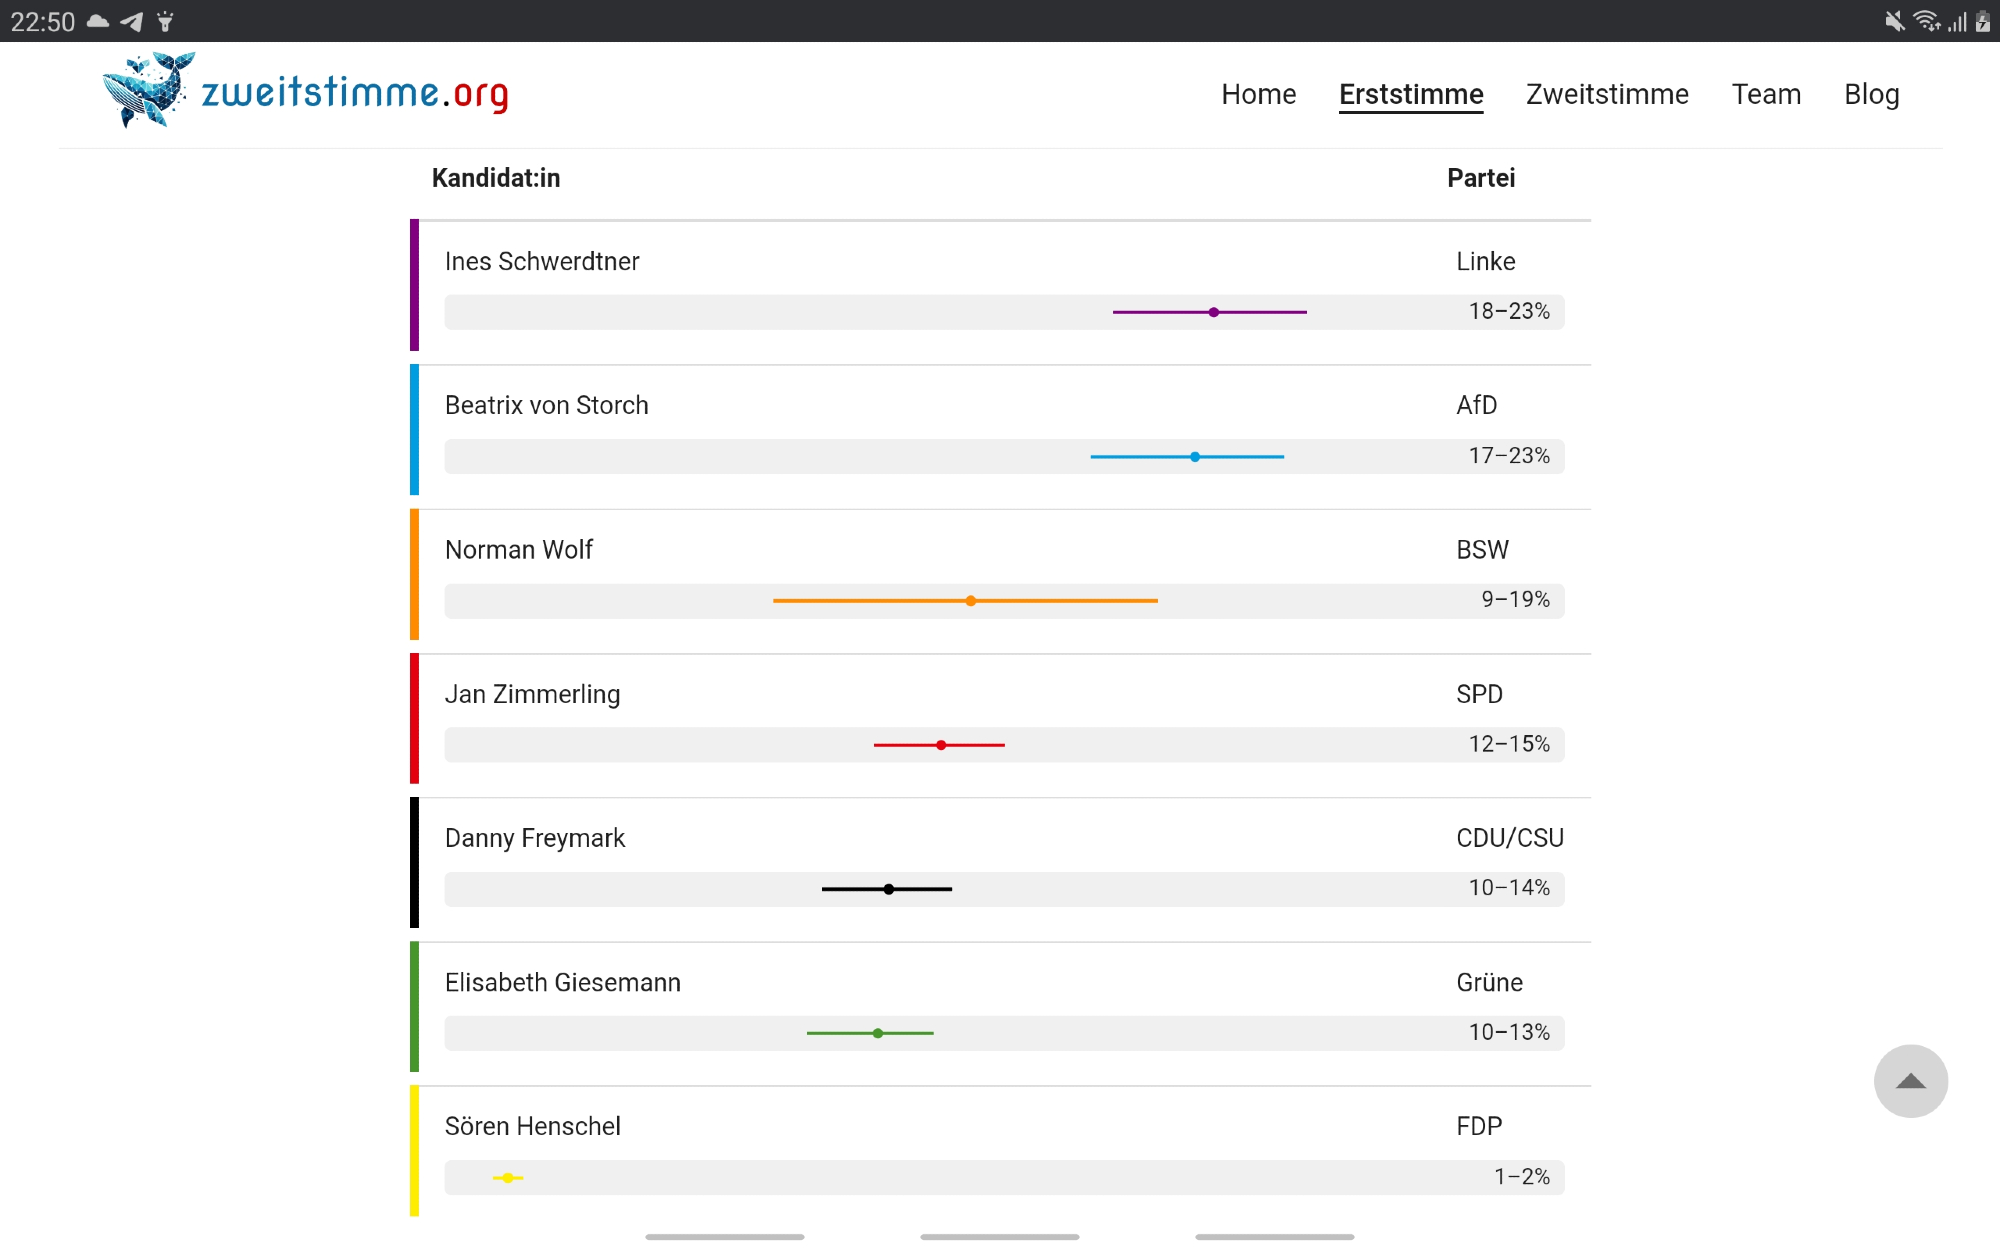Image resolution: width=2000 pixels, height=1250 pixels.
Task: Tap the Wi-Fi status icon
Action: point(1925,21)
